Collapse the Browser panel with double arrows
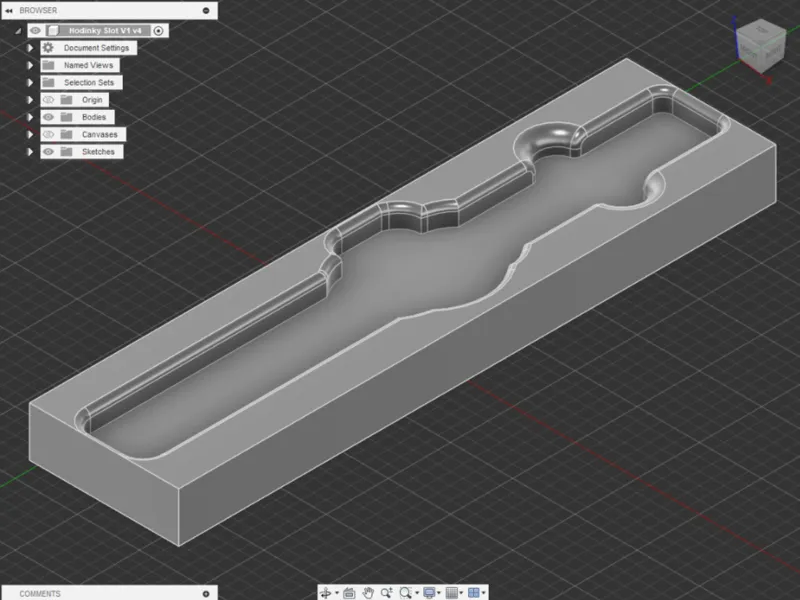 (x=9, y=10)
